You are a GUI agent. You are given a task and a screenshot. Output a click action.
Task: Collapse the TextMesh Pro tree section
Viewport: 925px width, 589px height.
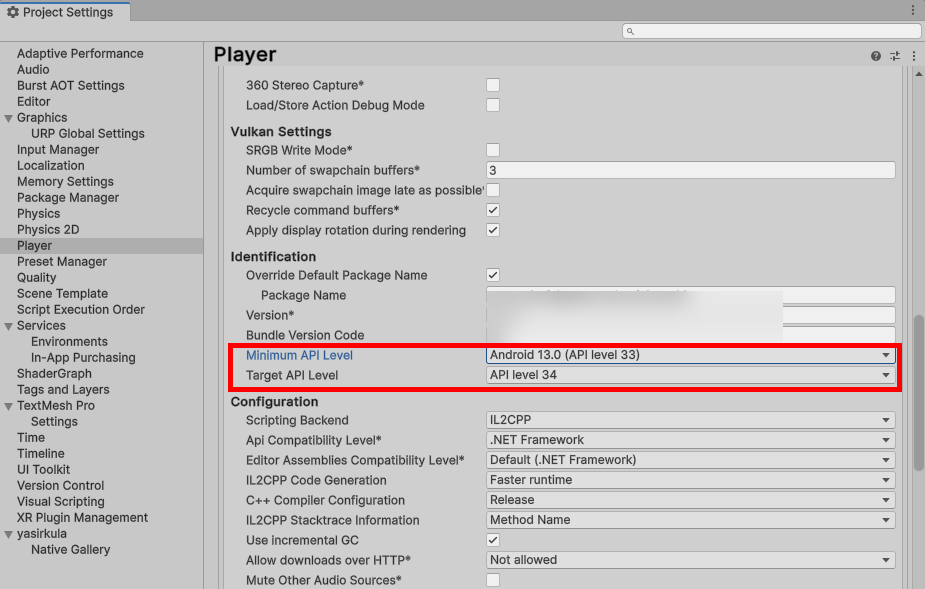(8, 406)
